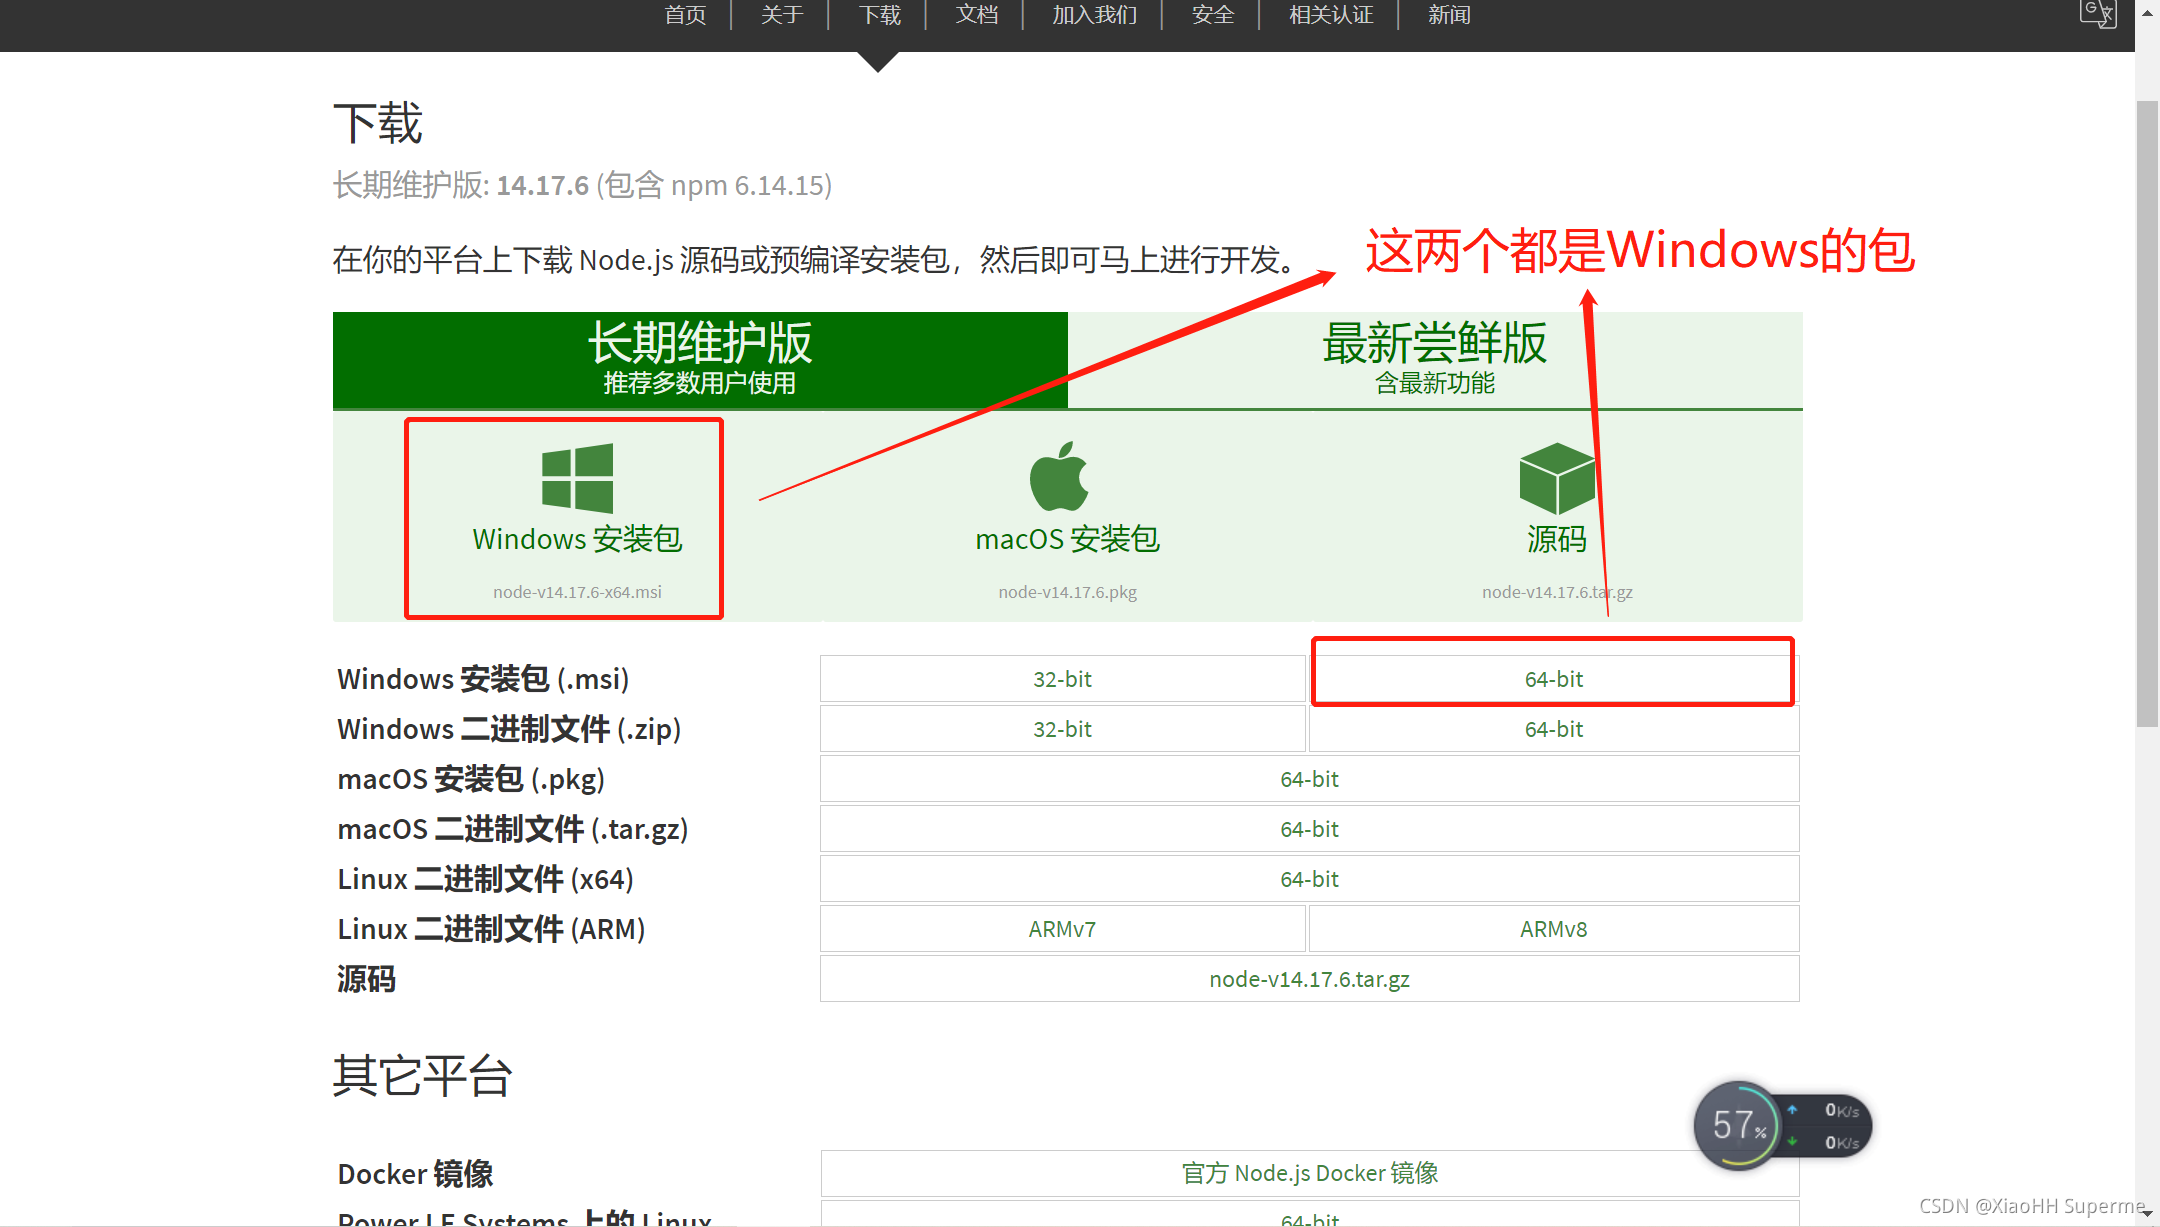Open the 新闻 nav menu item
The image size is (2160, 1227).
pyautogui.click(x=1449, y=15)
